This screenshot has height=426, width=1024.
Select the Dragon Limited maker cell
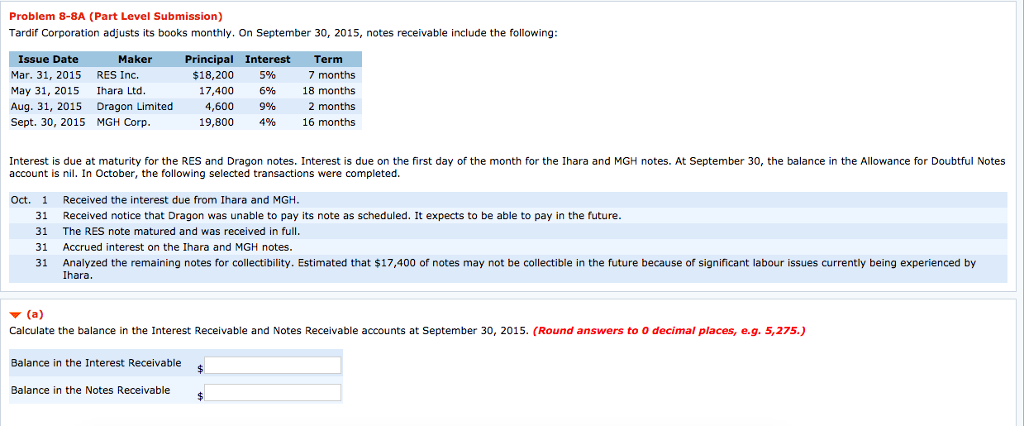pyautogui.click(x=134, y=107)
